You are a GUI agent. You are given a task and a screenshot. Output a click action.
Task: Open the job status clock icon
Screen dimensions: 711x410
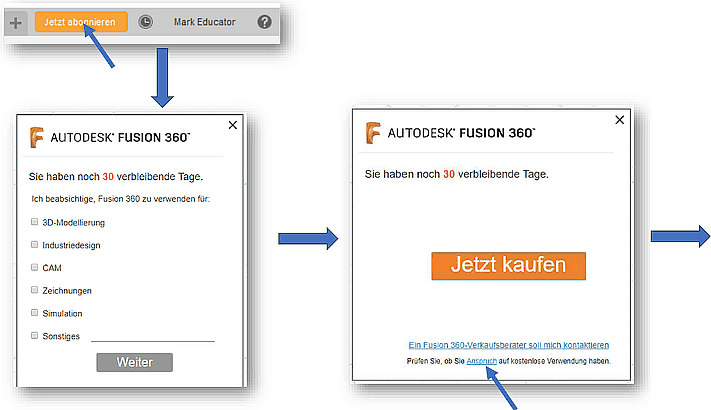[x=146, y=21]
